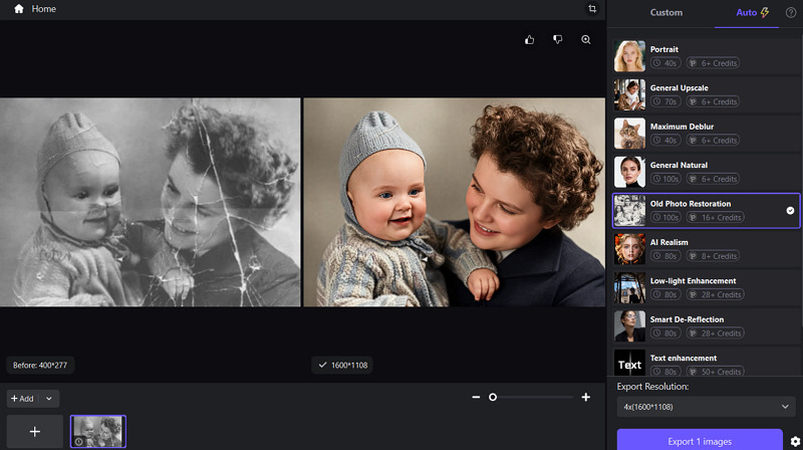Screen dimensions: 803x450
Task: Click the magnifier zoom icon
Action: (x=586, y=40)
